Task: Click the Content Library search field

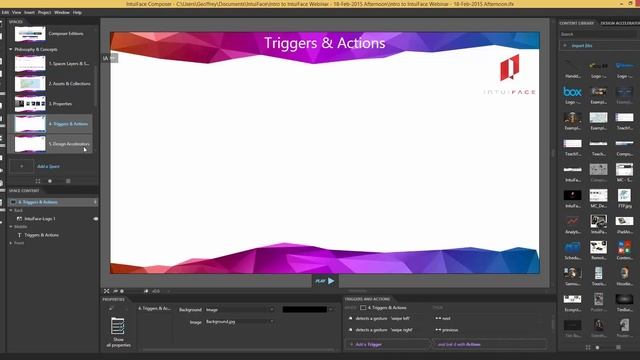Action: [x=599, y=34]
